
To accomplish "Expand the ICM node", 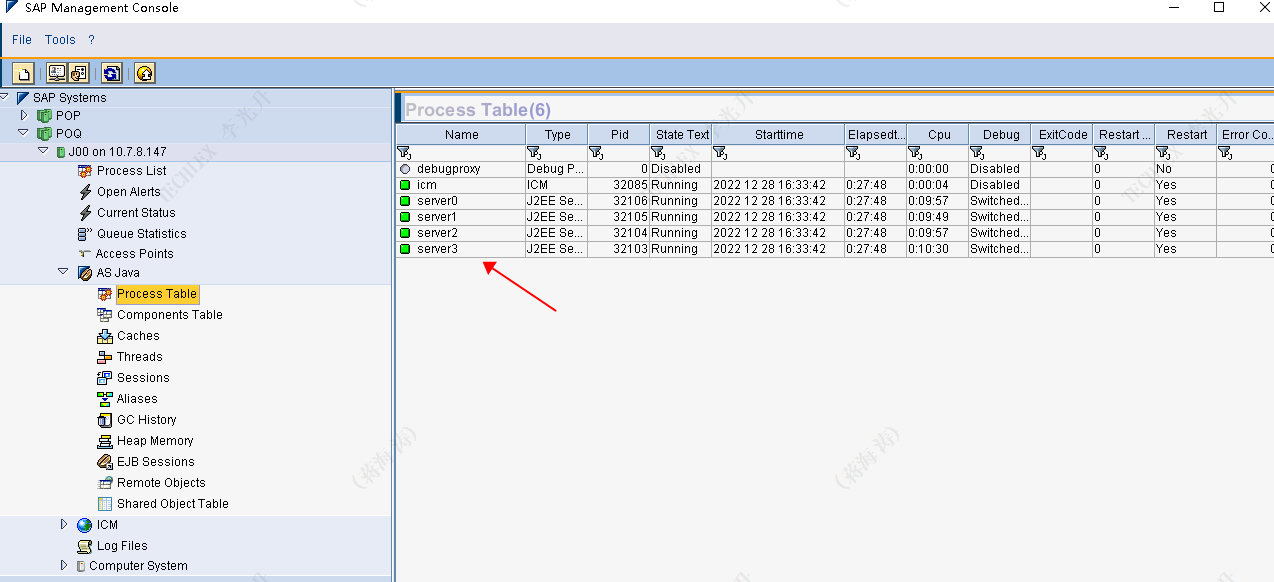I will click(64, 525).
